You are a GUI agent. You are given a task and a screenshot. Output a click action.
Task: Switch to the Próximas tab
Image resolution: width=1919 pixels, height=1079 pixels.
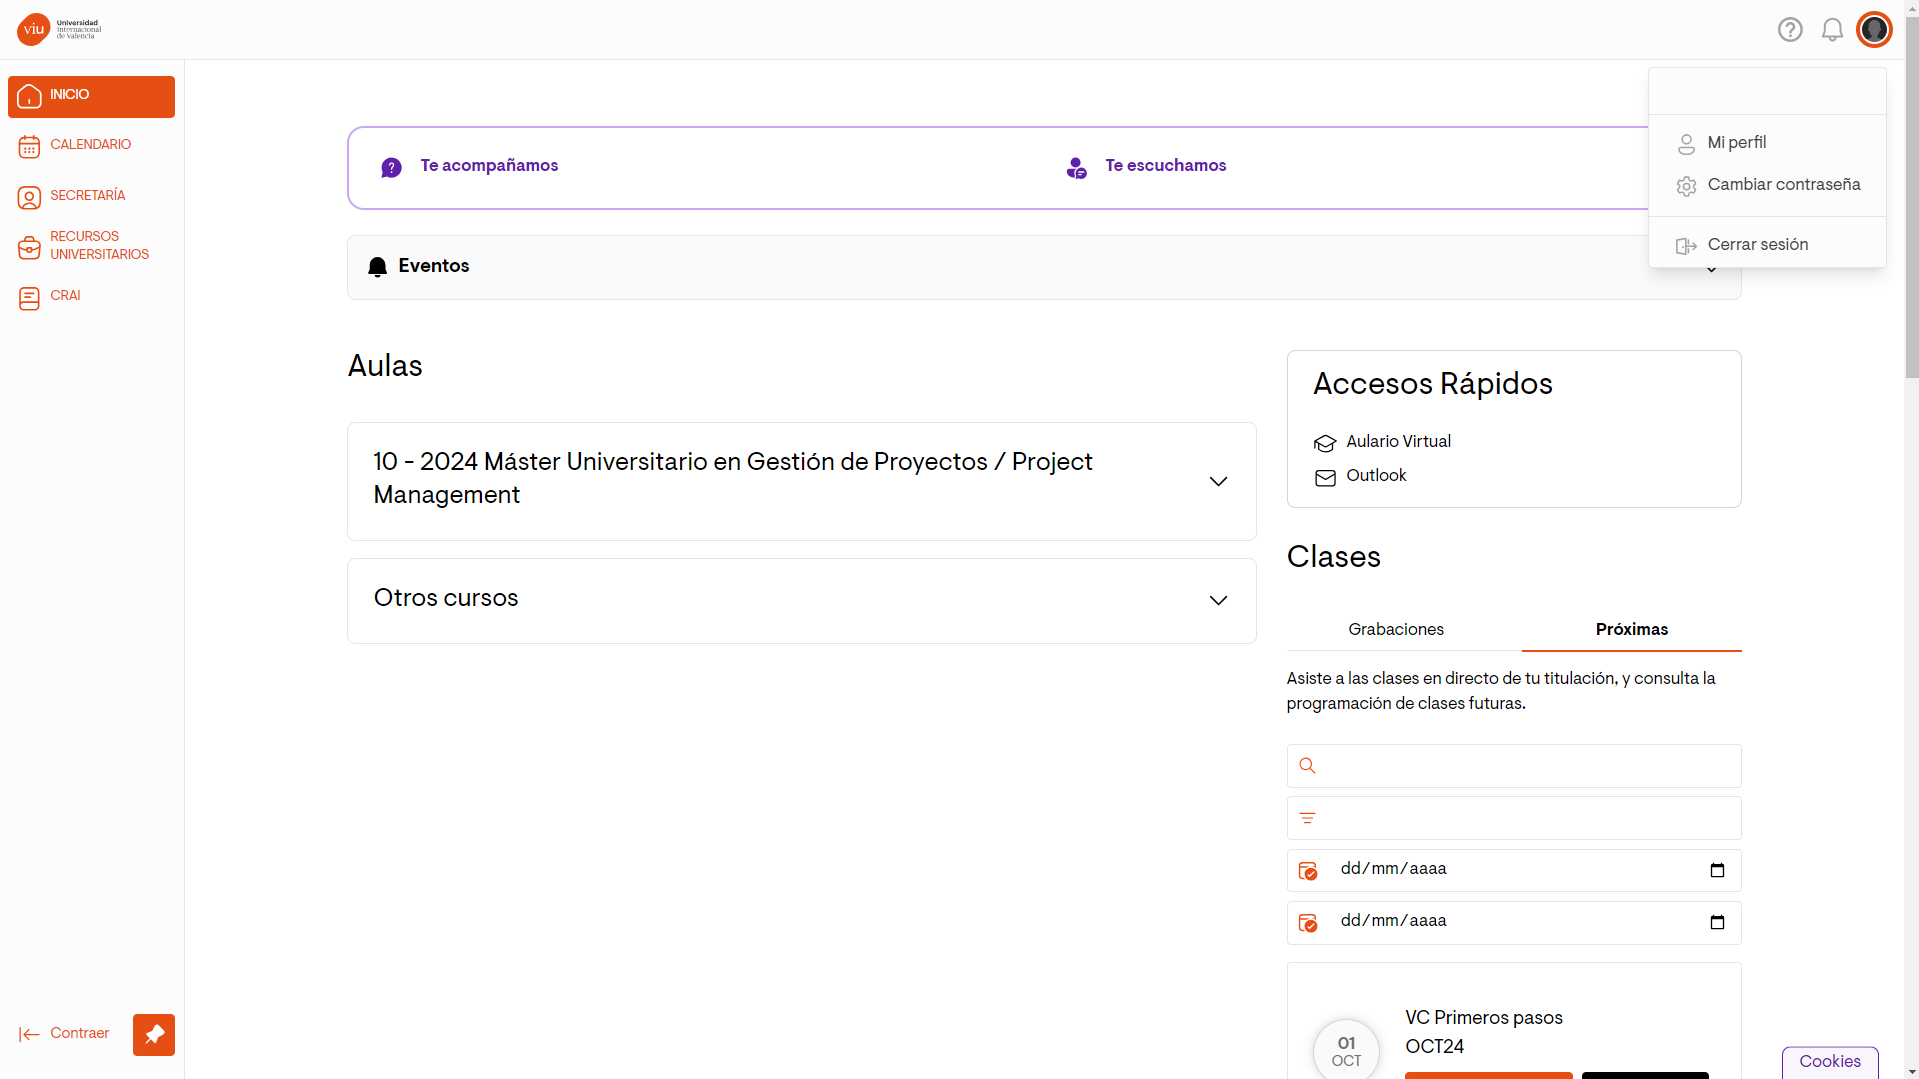click(x=1632, y=630)
